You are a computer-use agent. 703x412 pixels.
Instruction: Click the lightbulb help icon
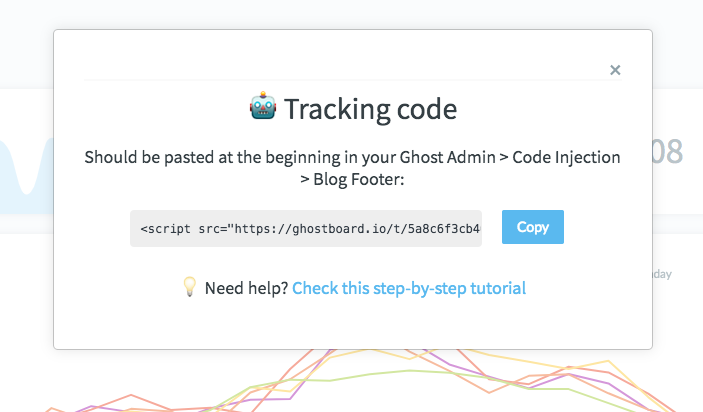pyautogui.click(x=190, y=286)
